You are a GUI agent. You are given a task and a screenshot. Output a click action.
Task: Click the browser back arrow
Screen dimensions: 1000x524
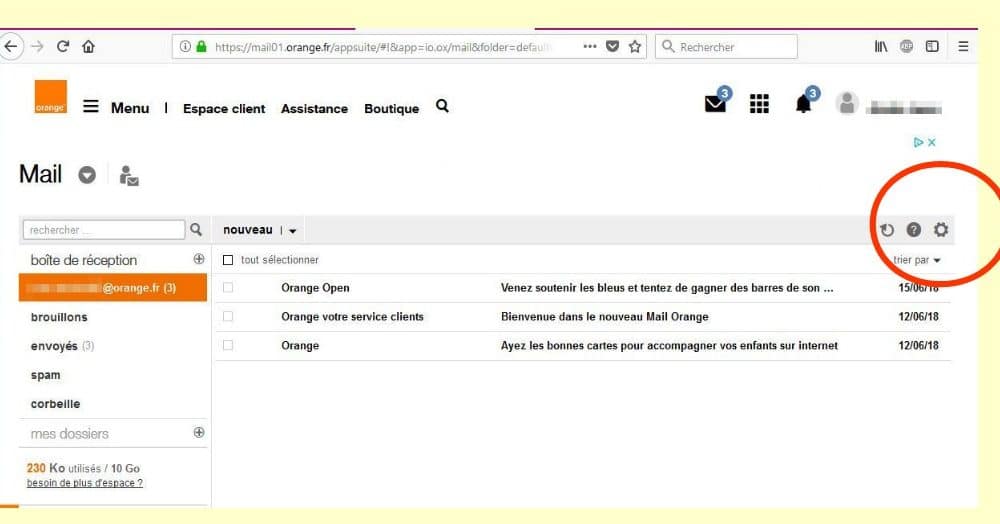[x=11, y=47]
